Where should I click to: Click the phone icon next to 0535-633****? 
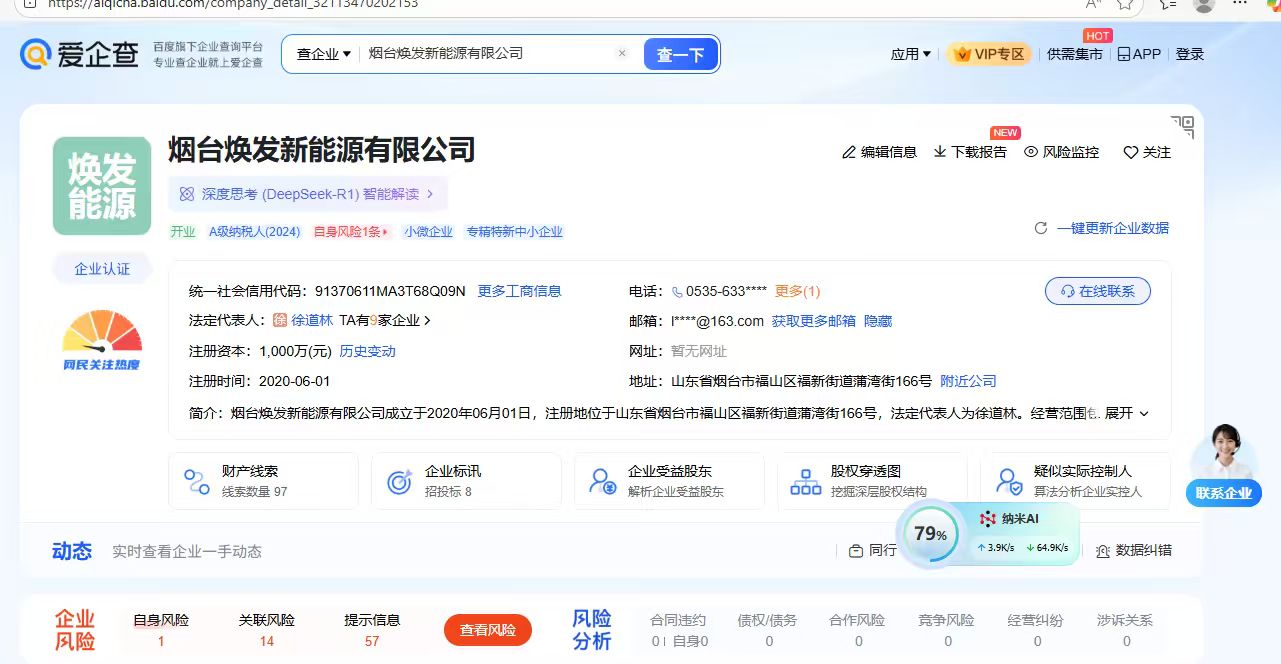coord(677,292)
